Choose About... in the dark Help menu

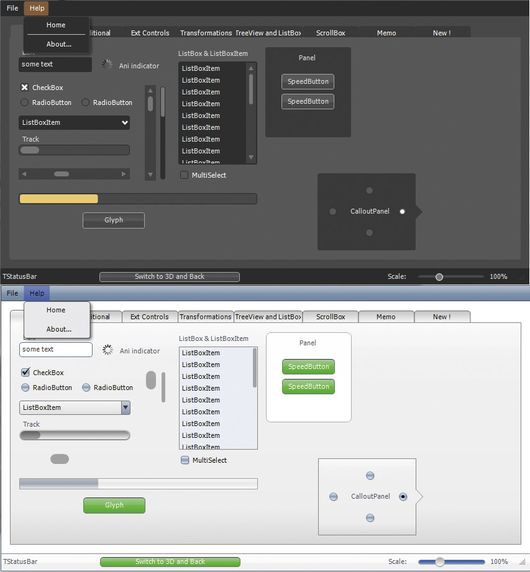coord(59,44)
